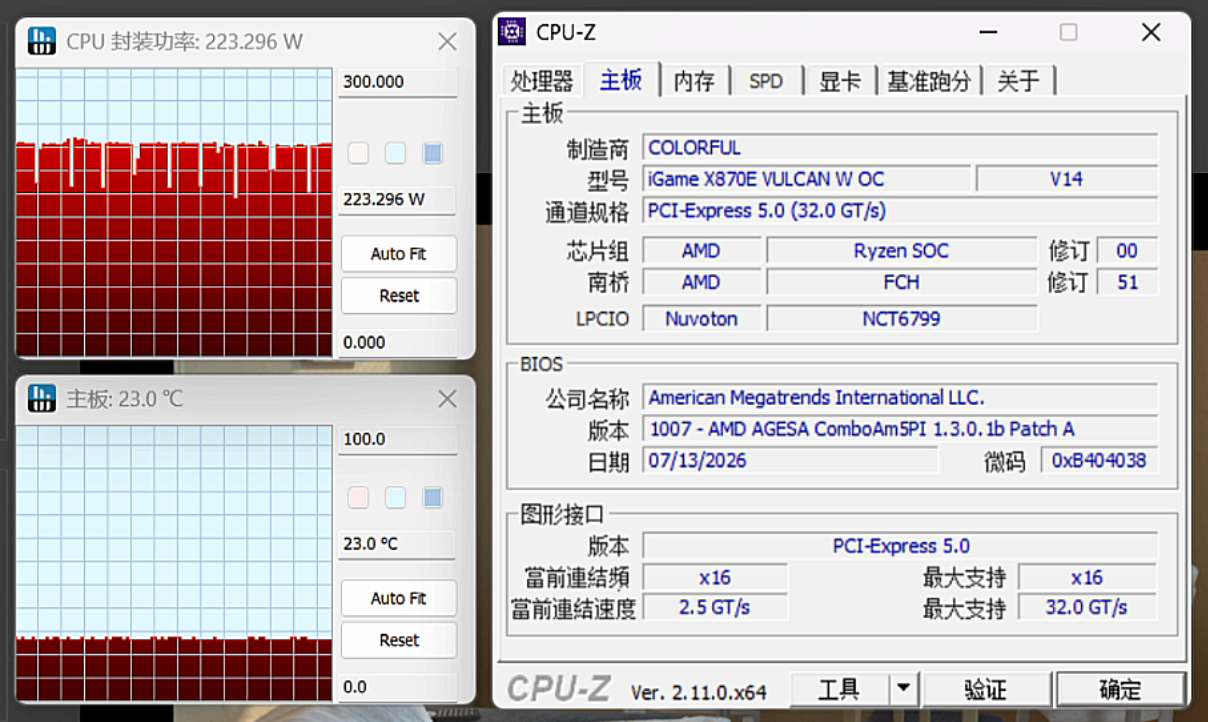This screenshot has height=722, width=1208.
Task: Edit the 100.0 maximum temperature field
Action: click(397, 439)
